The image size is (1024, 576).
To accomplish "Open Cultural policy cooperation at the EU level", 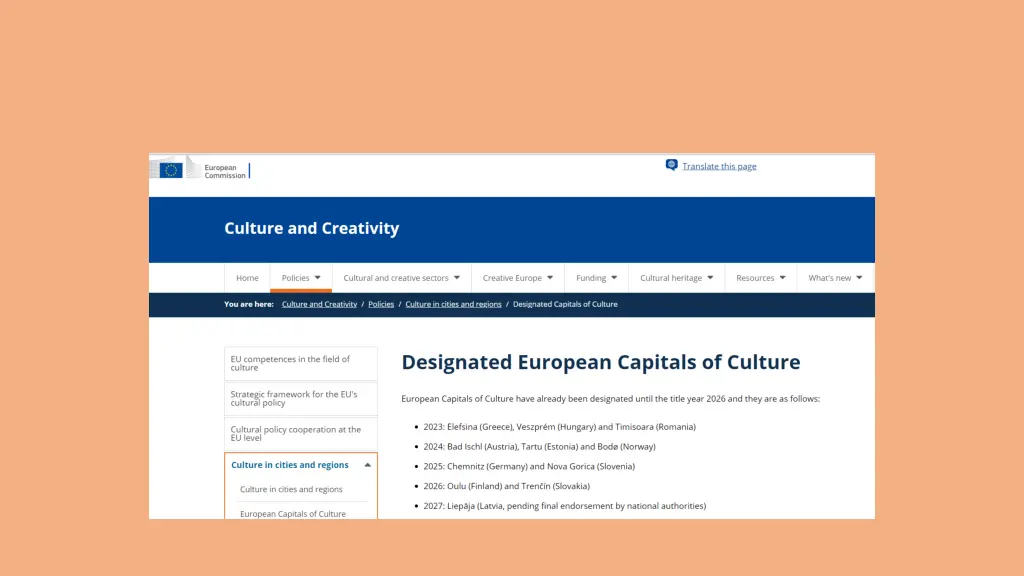I will [301, 434].
